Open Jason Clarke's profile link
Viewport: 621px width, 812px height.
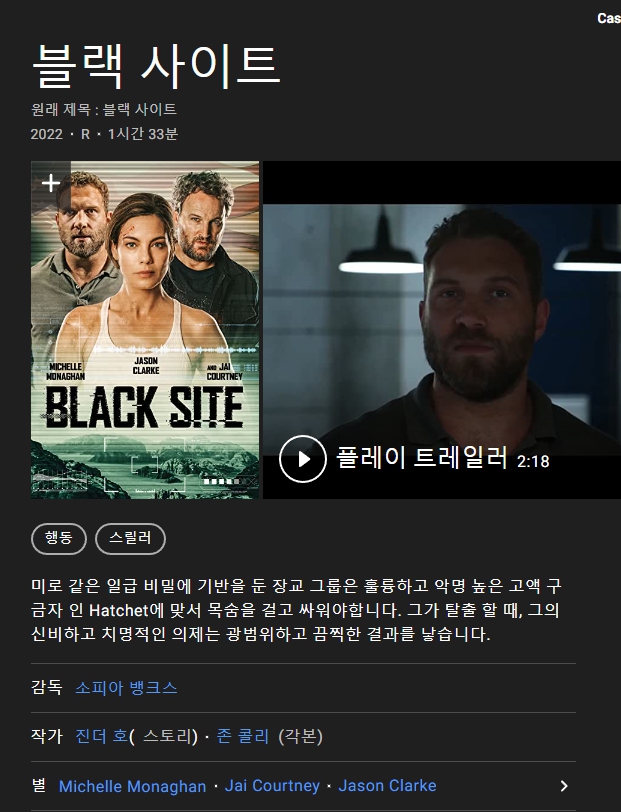(x=387, y=786)
